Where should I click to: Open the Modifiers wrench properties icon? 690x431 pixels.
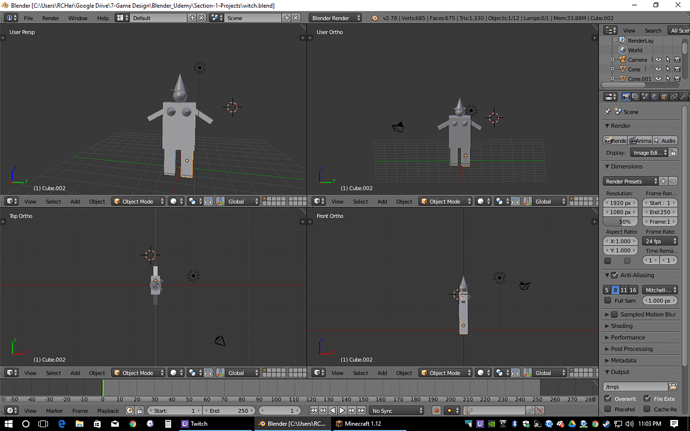pyautogui.click(x=683, y=96)
